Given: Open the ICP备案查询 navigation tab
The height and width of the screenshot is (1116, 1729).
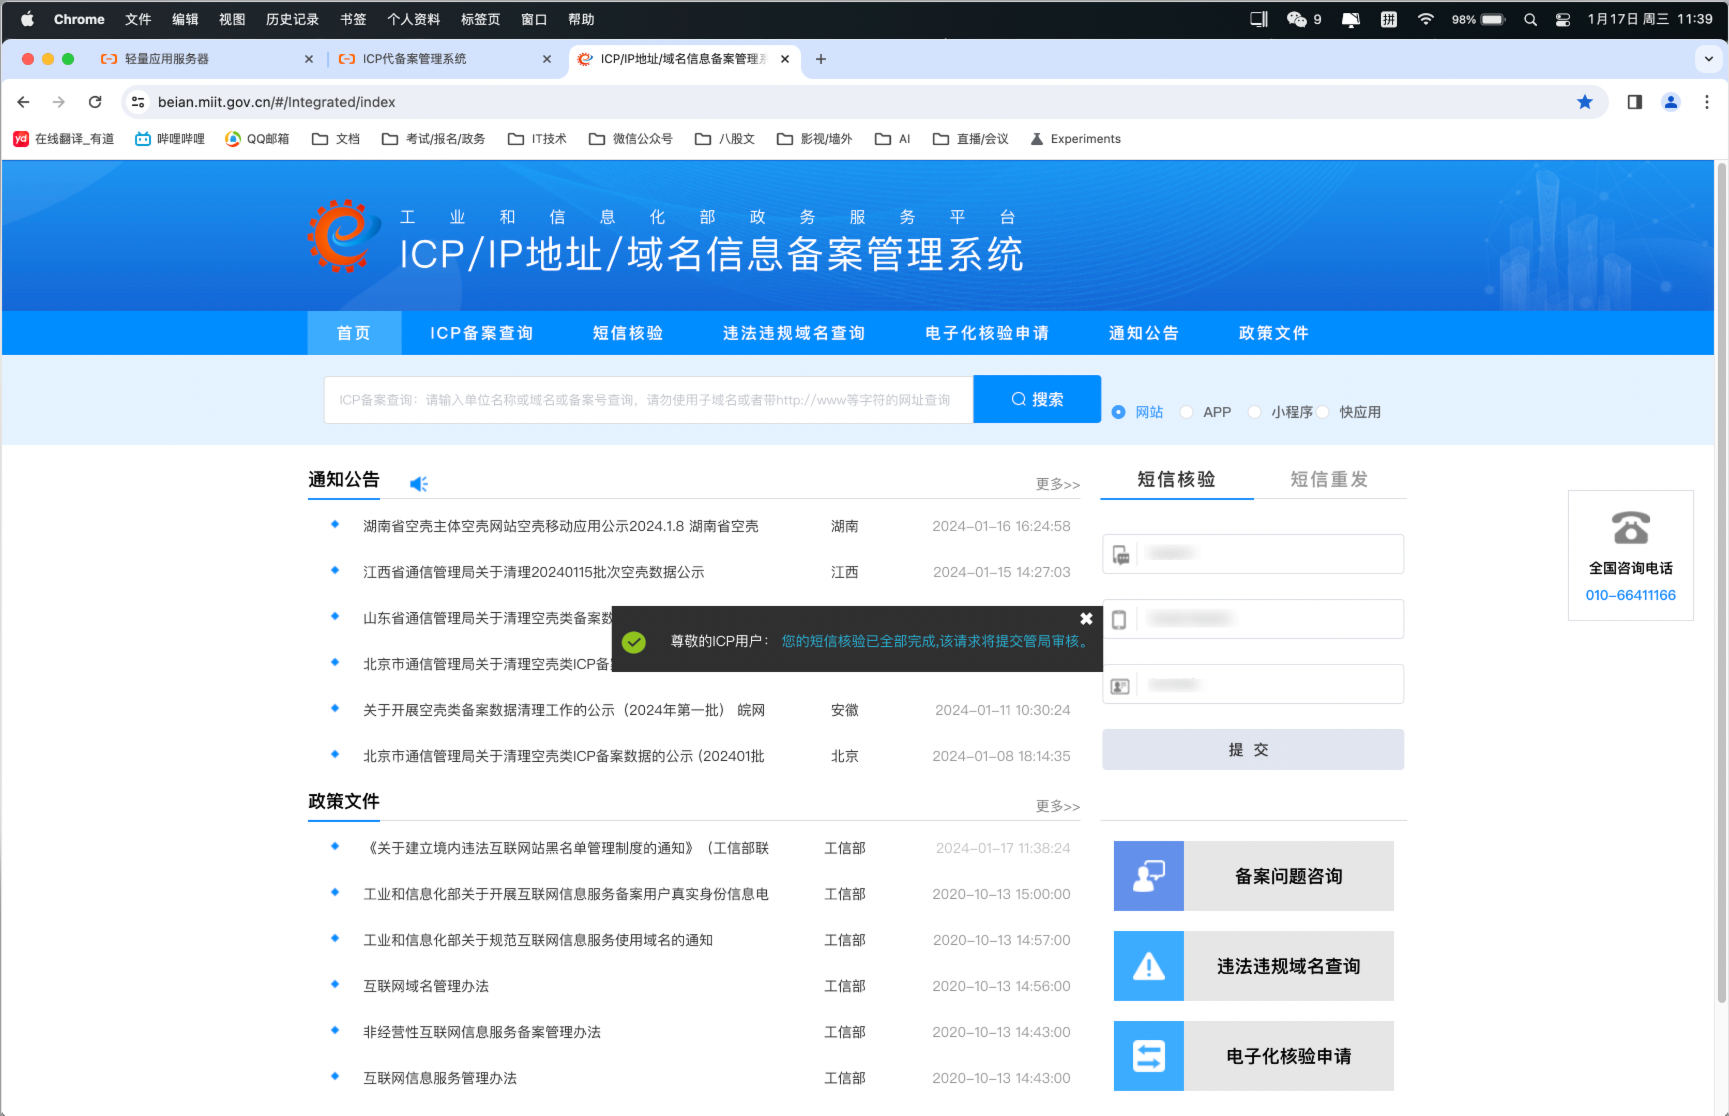Looking at the screenshot, I should tap(481, 333).
